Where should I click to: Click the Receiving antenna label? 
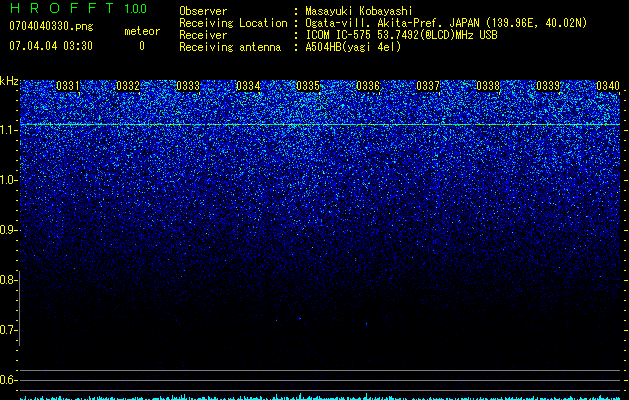point(230,47)
